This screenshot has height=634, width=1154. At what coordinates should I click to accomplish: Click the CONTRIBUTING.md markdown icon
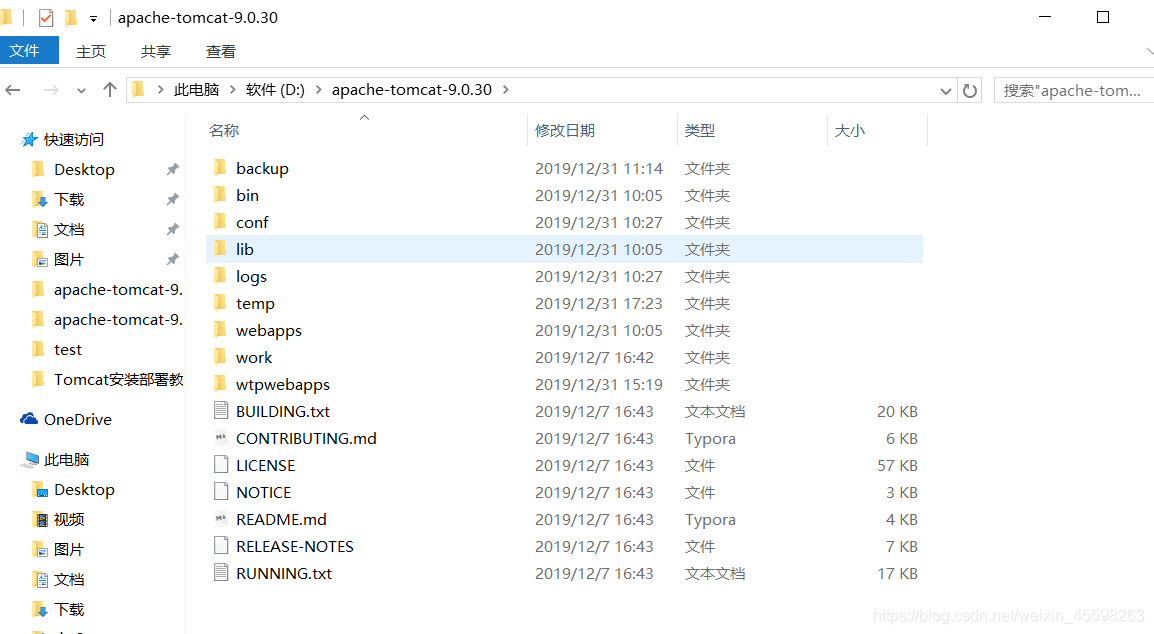(221, 437)
